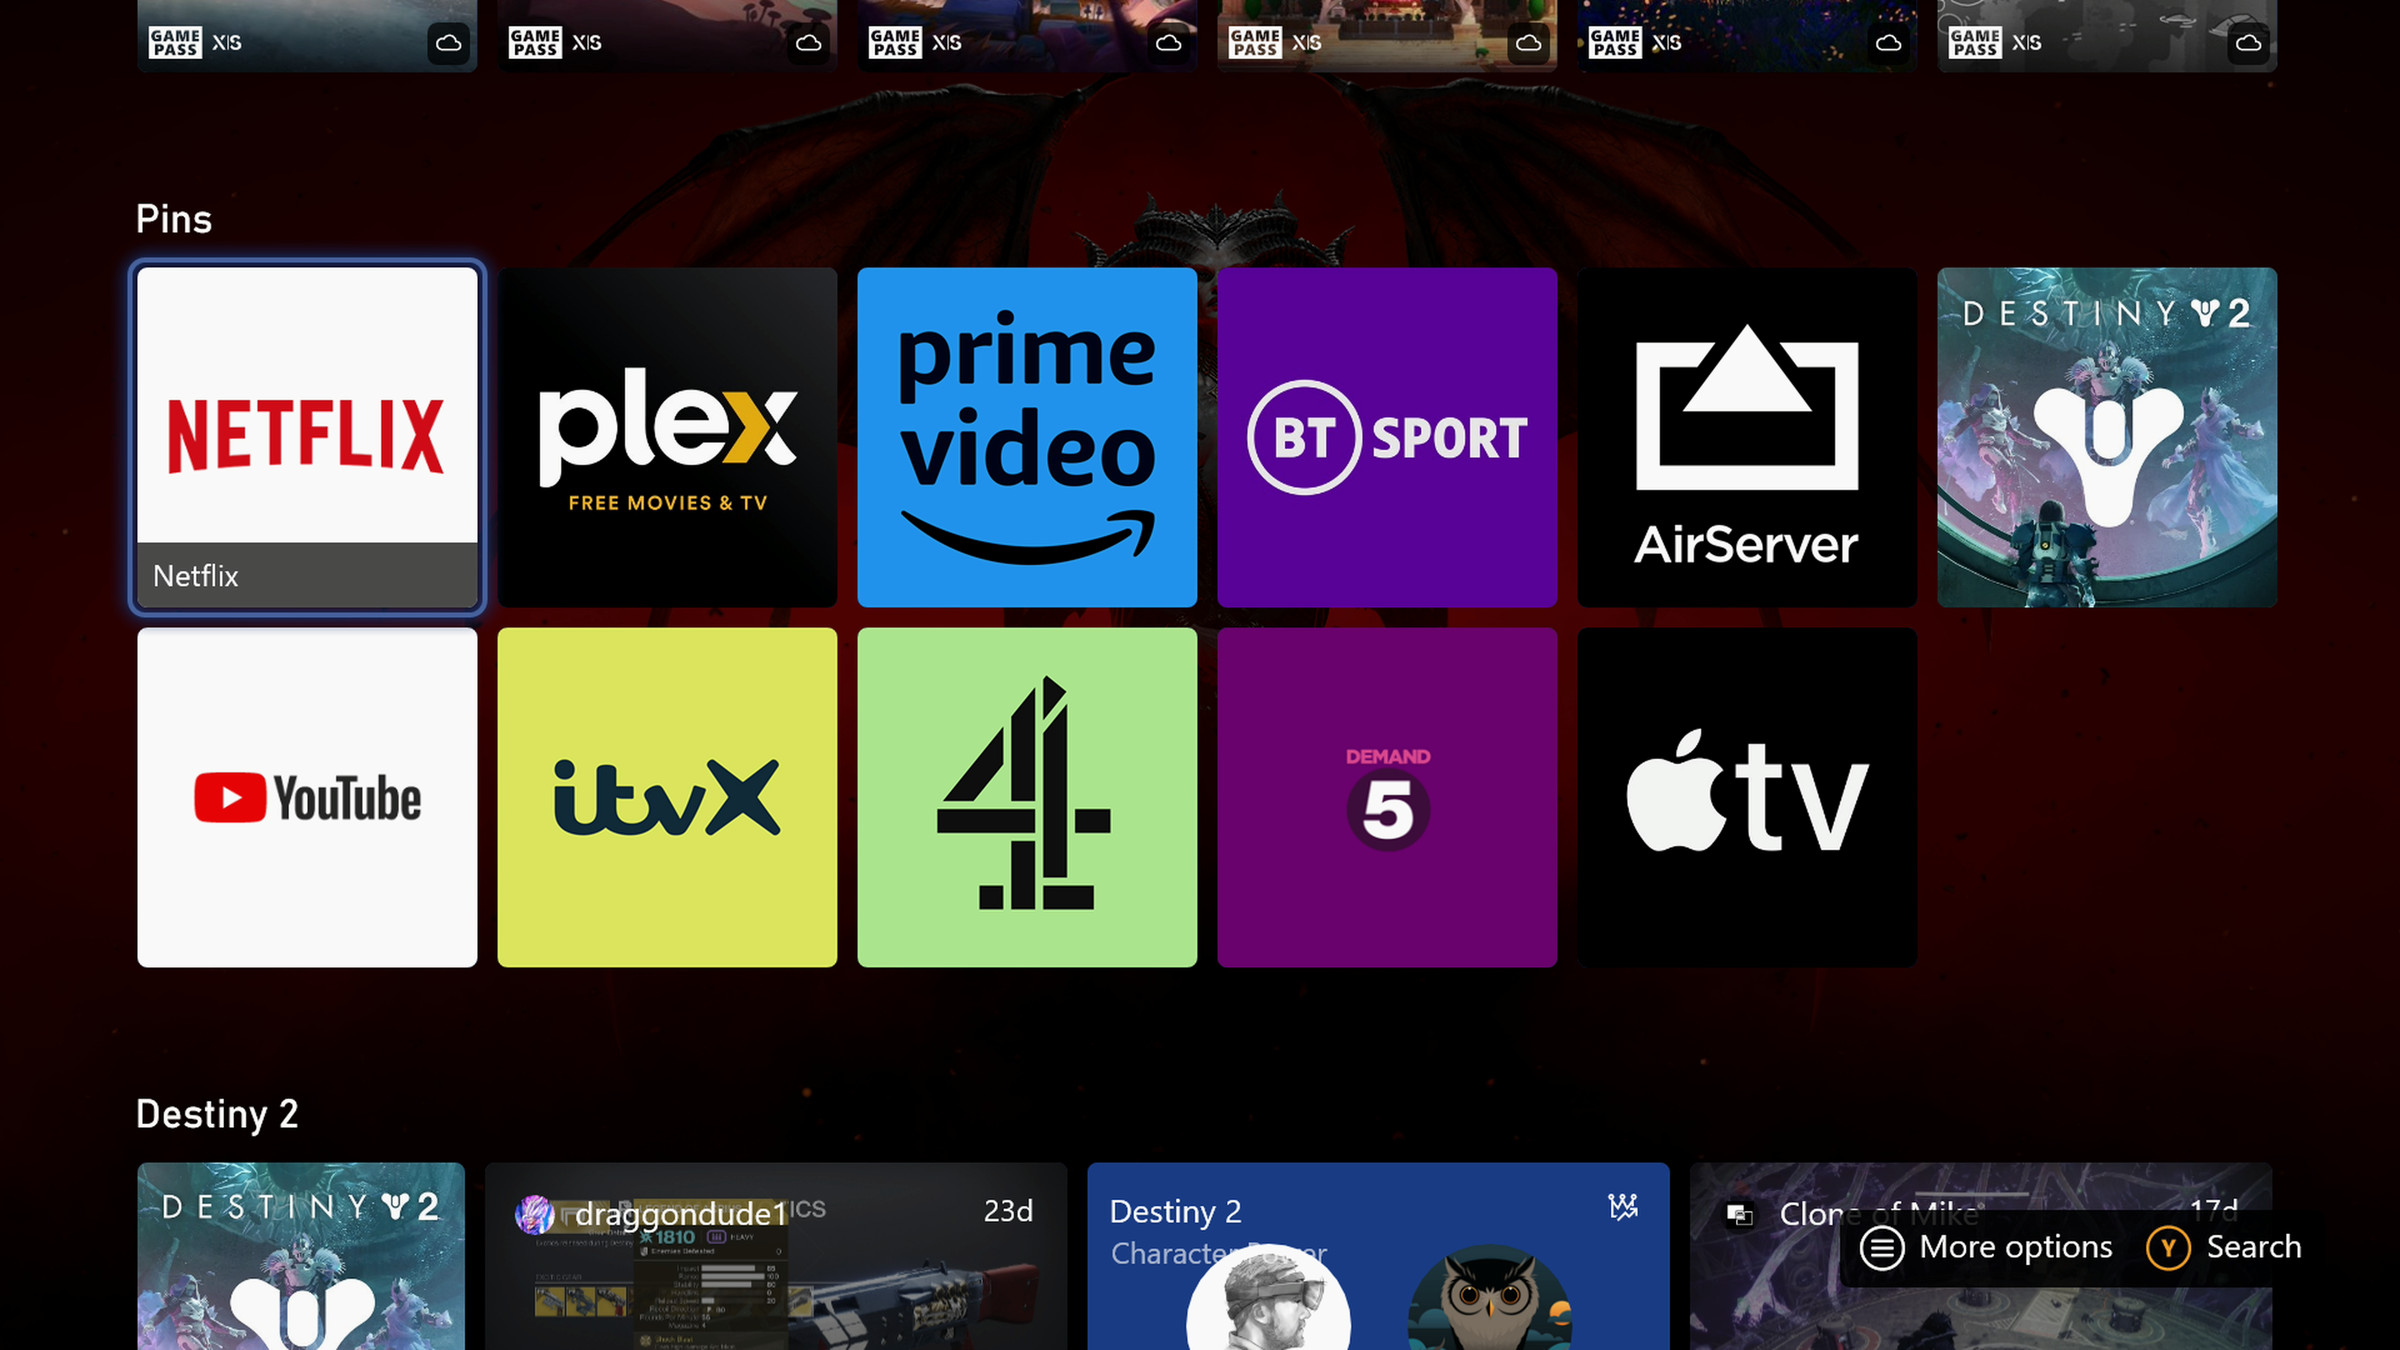Image resolution: width=2400 pixels, height=1350 pixels.
Task: Open AirServer app
Action: 1747,437
